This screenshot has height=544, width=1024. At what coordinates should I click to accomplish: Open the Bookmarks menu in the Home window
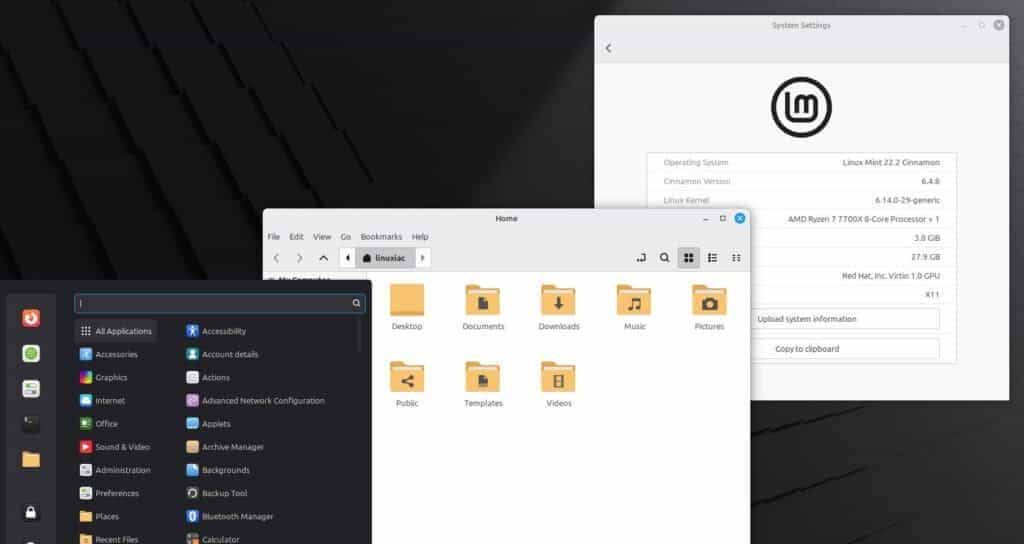pos(381,236)
